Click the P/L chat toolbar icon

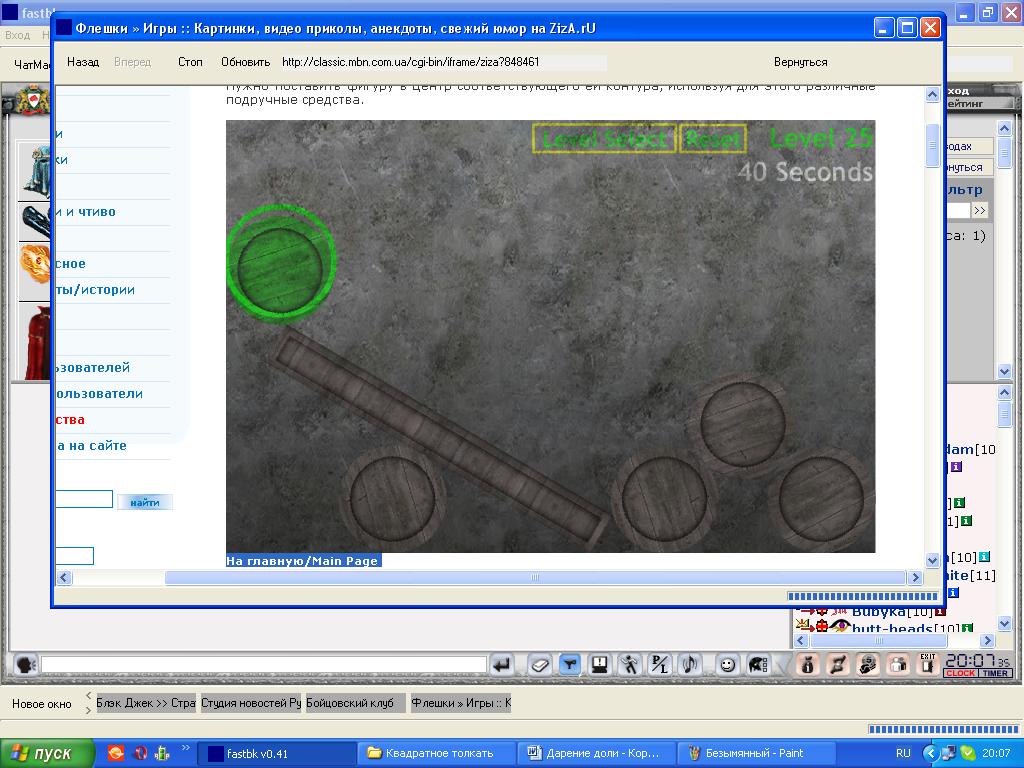[660, 665]
